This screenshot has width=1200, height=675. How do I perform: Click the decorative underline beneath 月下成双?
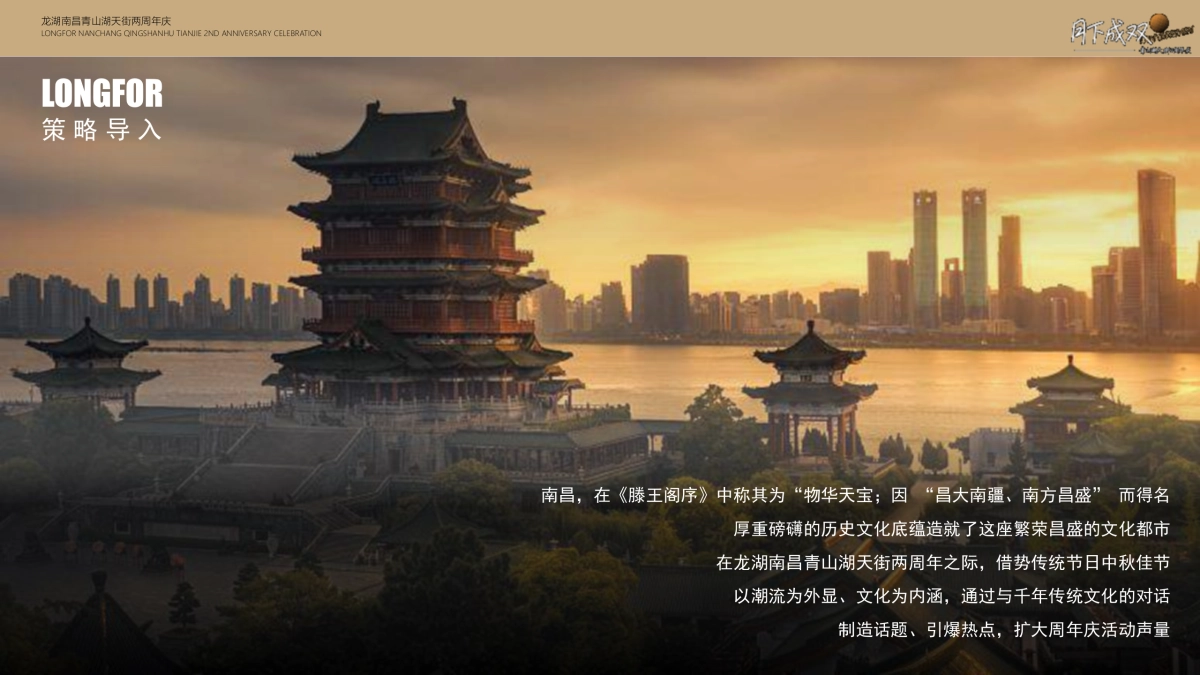[x=1104, y=50]
